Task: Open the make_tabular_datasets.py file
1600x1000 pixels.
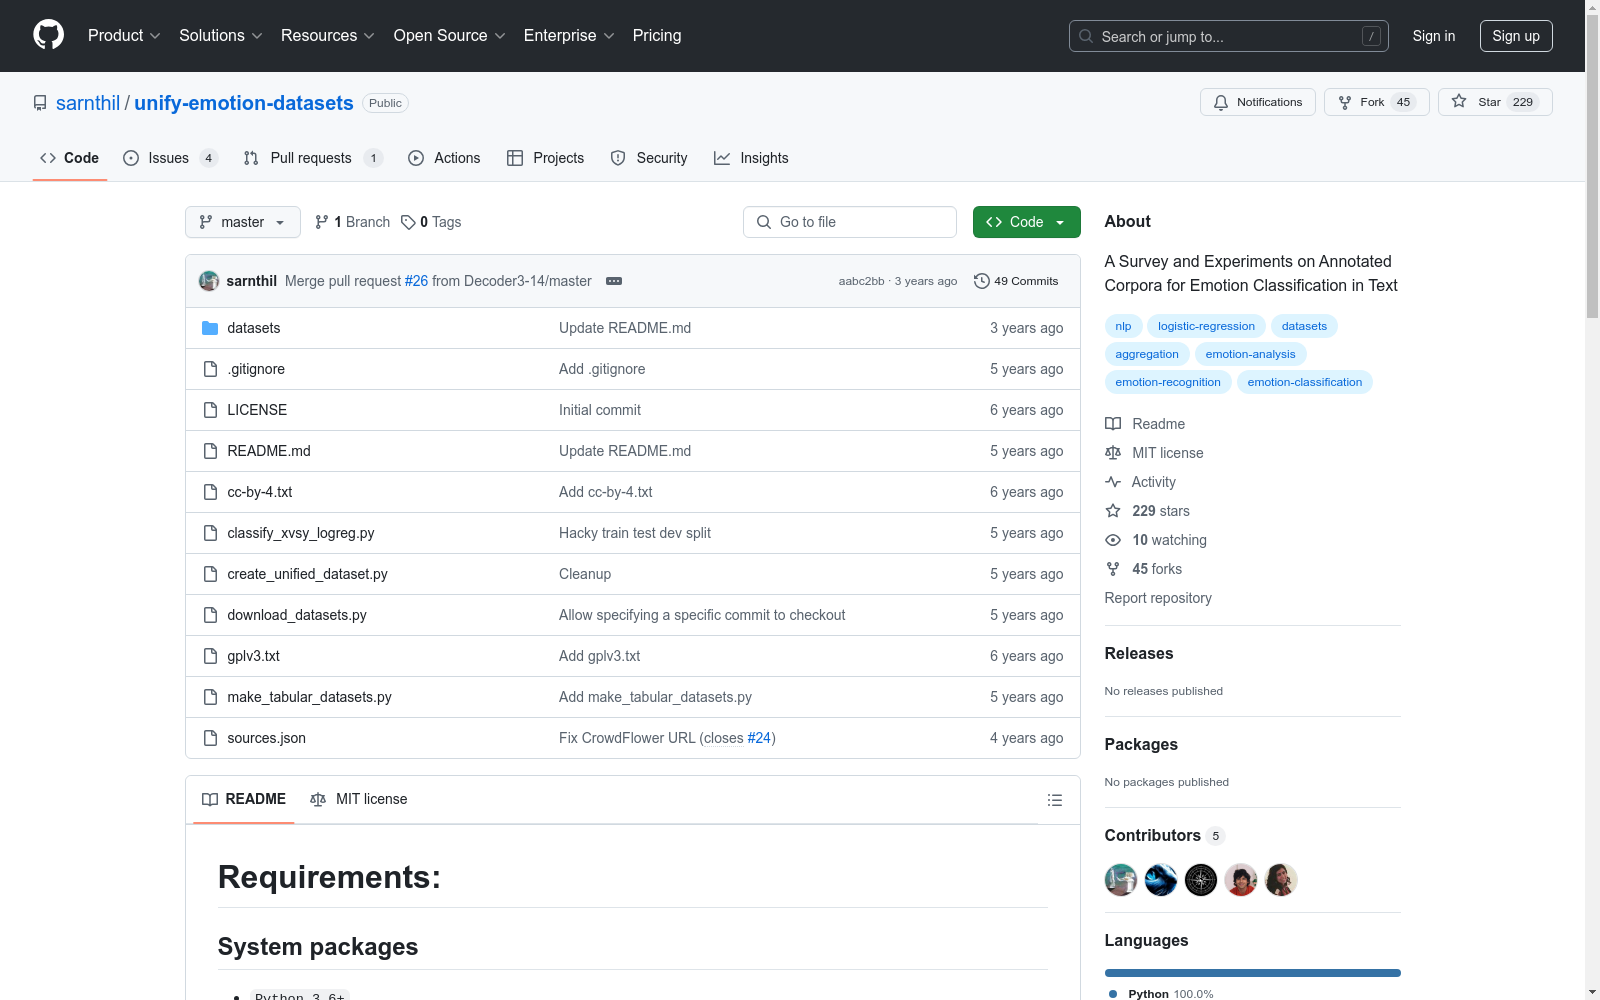Action: [x=309, y=697]
